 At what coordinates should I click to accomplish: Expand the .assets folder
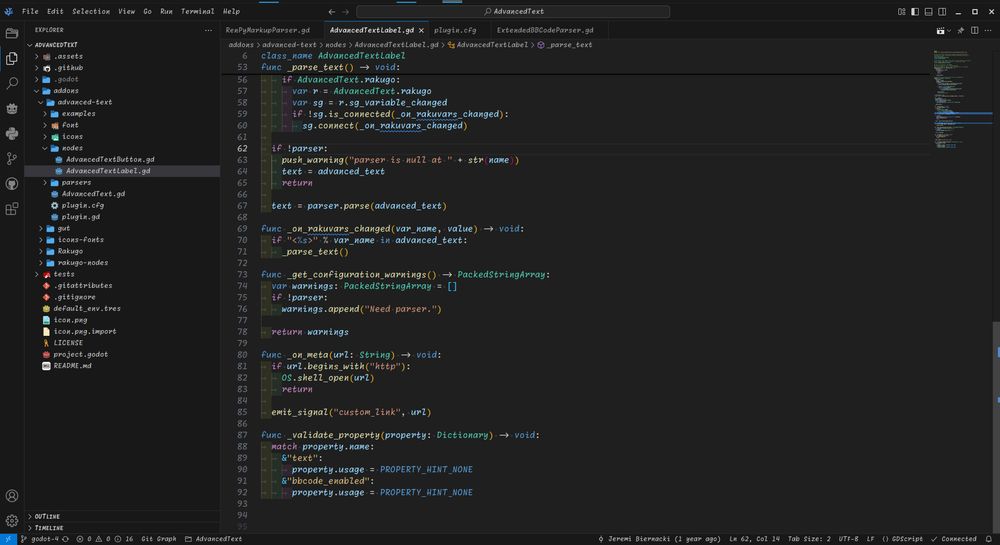click(x=121, y=56)
